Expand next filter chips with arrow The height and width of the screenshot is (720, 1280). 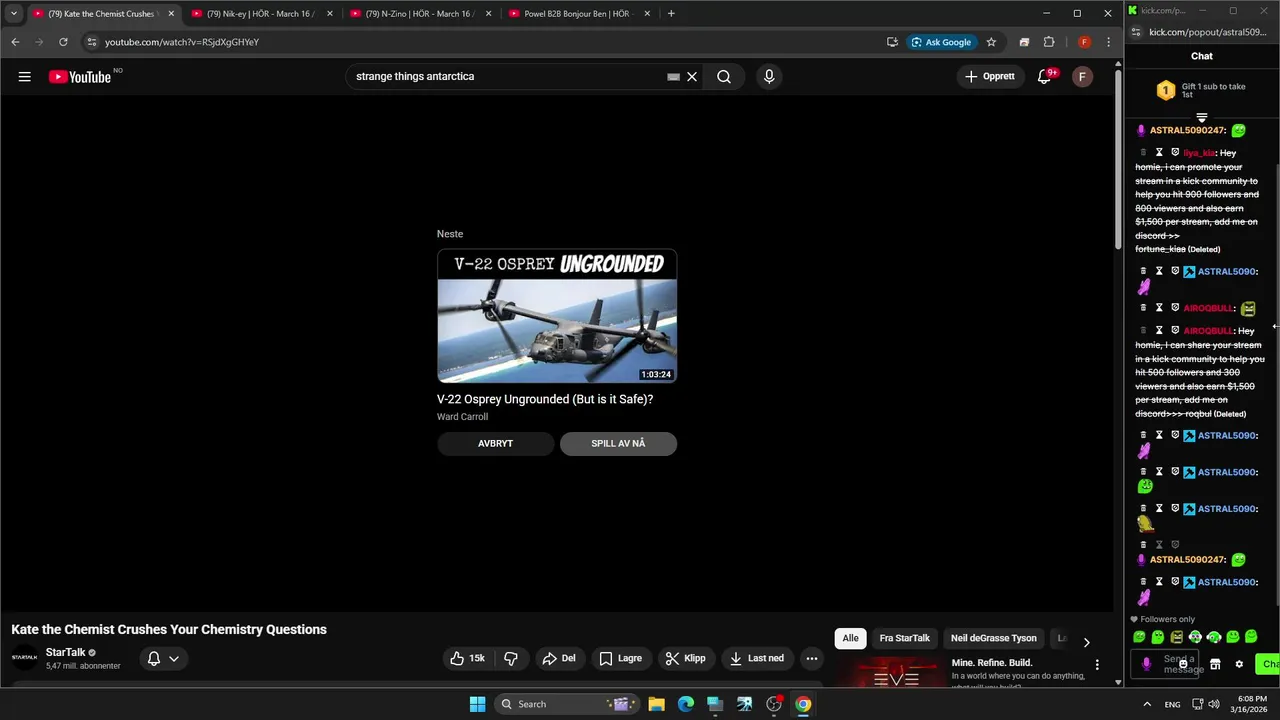(x=1086, y=642)
